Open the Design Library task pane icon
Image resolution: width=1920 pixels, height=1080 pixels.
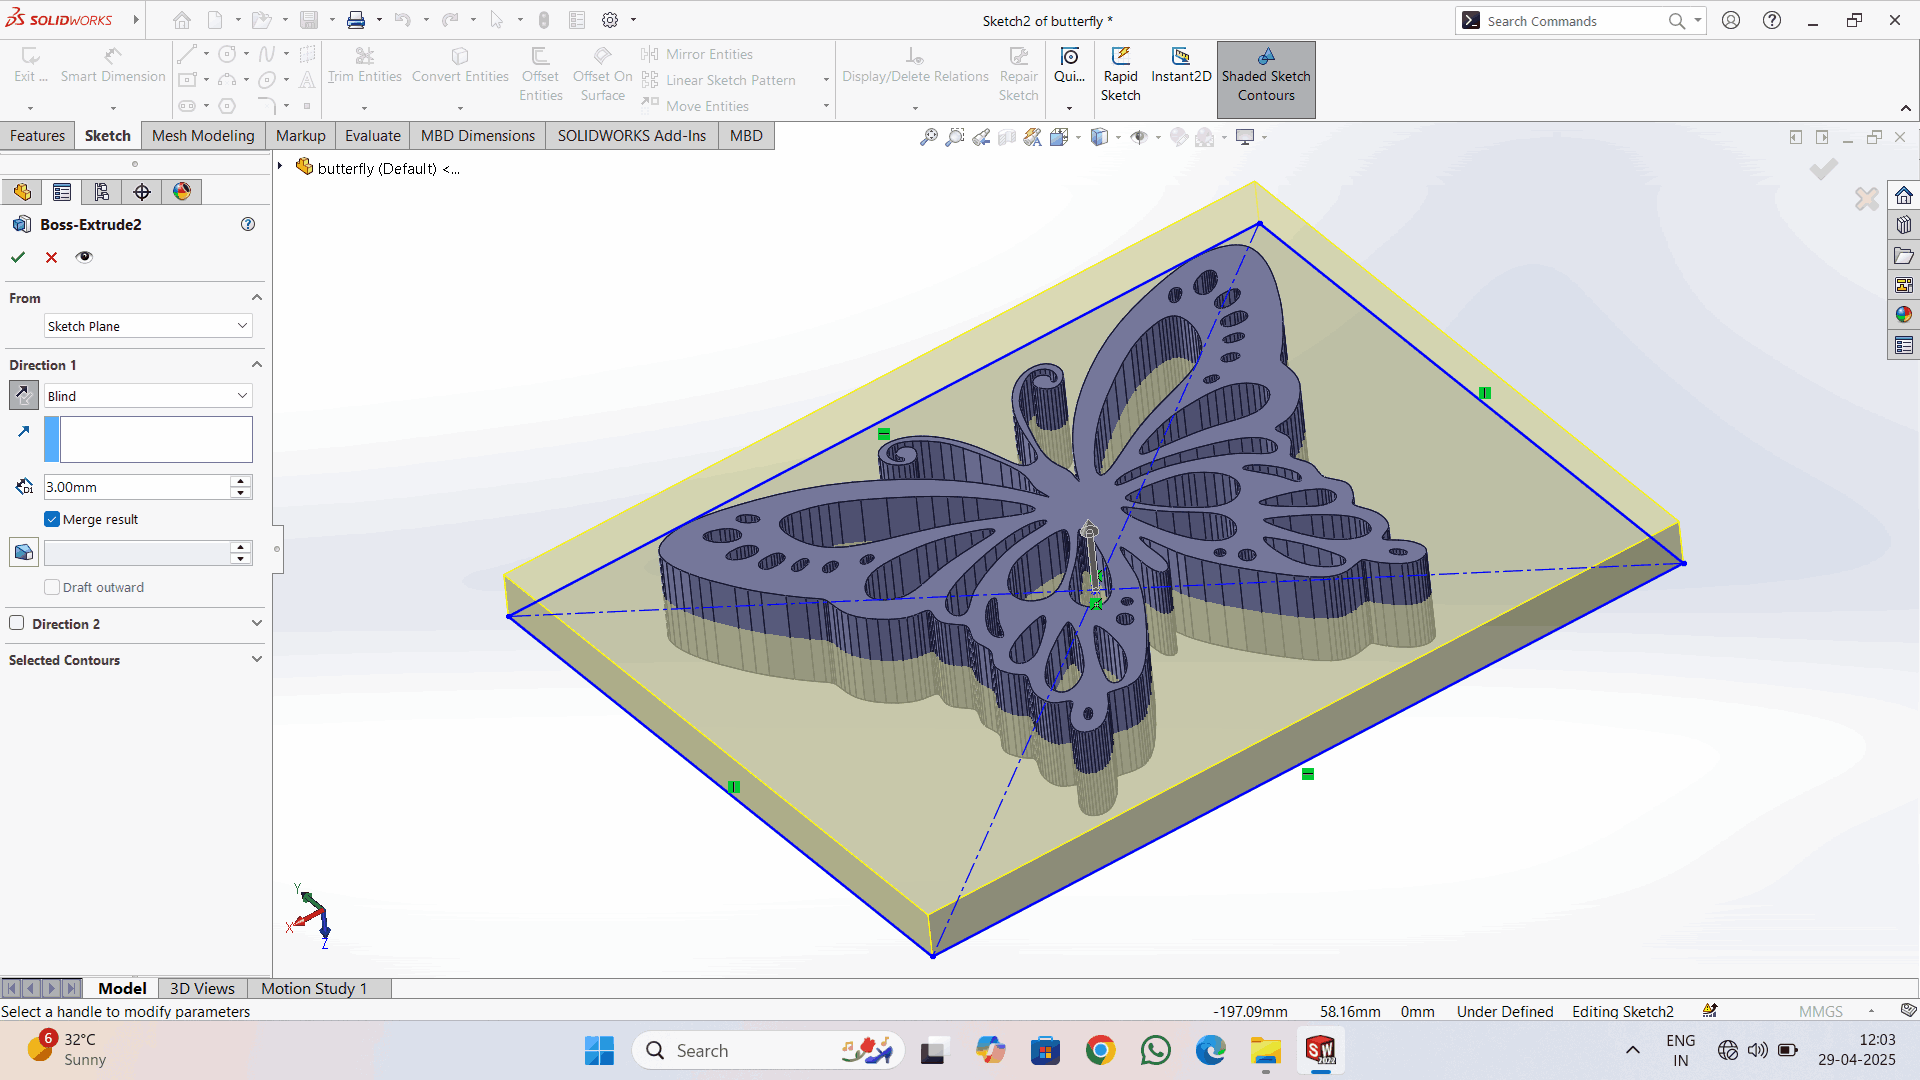point(1903,225)
